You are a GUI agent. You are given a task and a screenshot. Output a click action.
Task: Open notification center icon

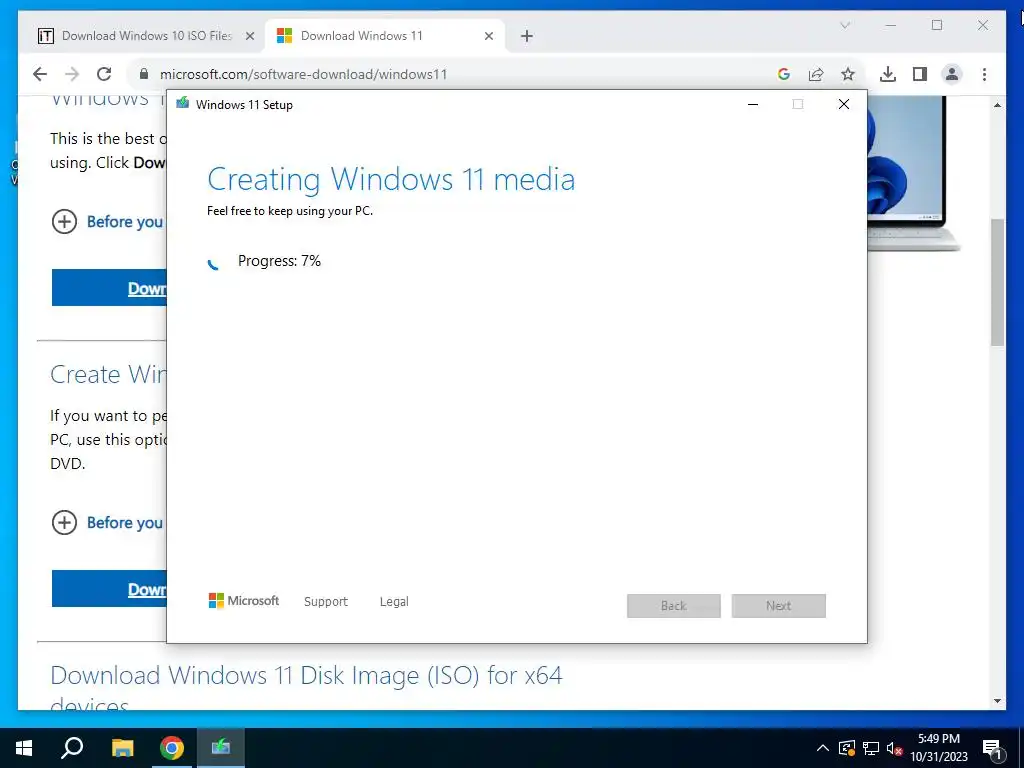click(x=992, y=748)
